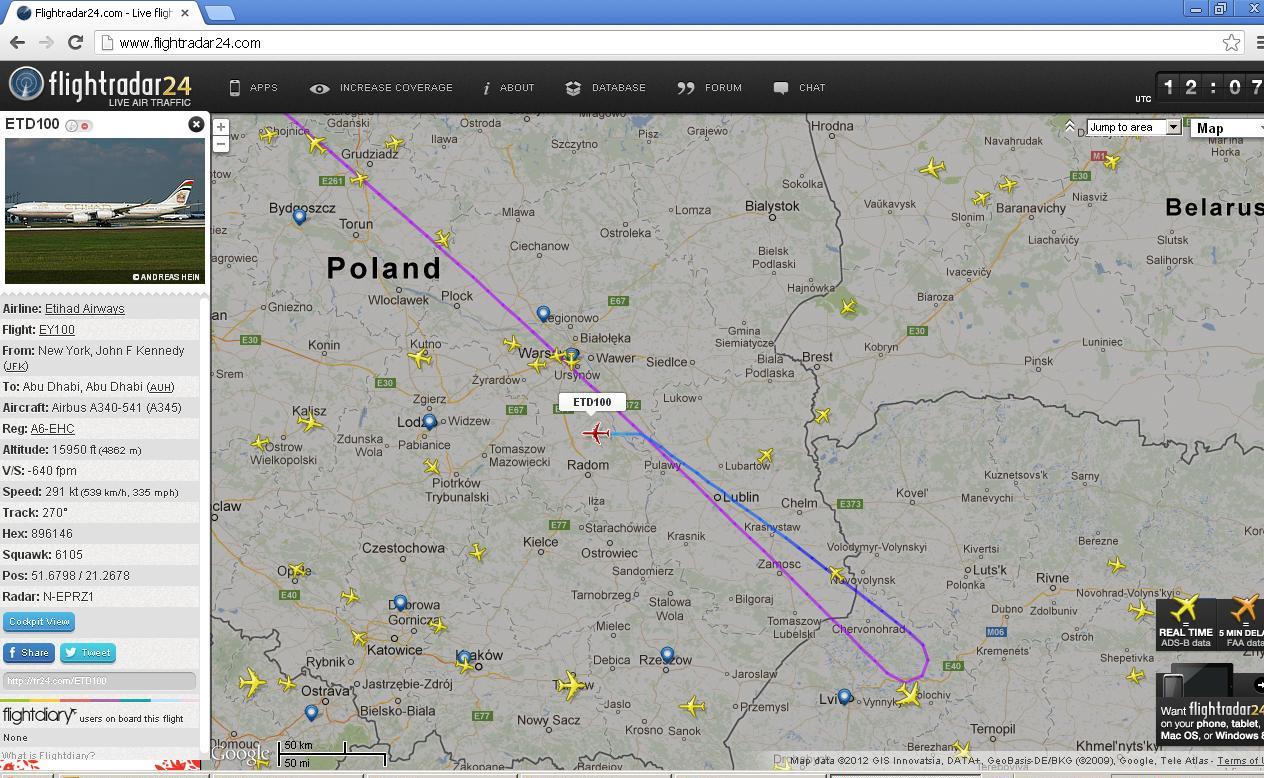Screen dimensions: 1264x778
Task: Click the red ETD100 aircraft icon
Action: pos(596,433)
